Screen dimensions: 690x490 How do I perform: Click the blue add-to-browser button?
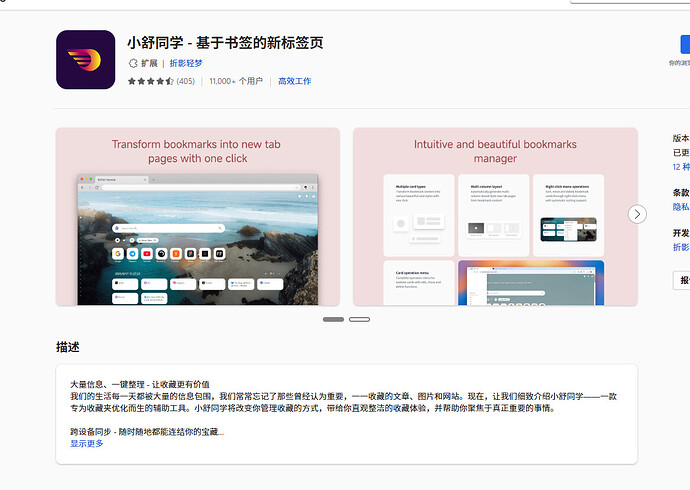[685, 45]
